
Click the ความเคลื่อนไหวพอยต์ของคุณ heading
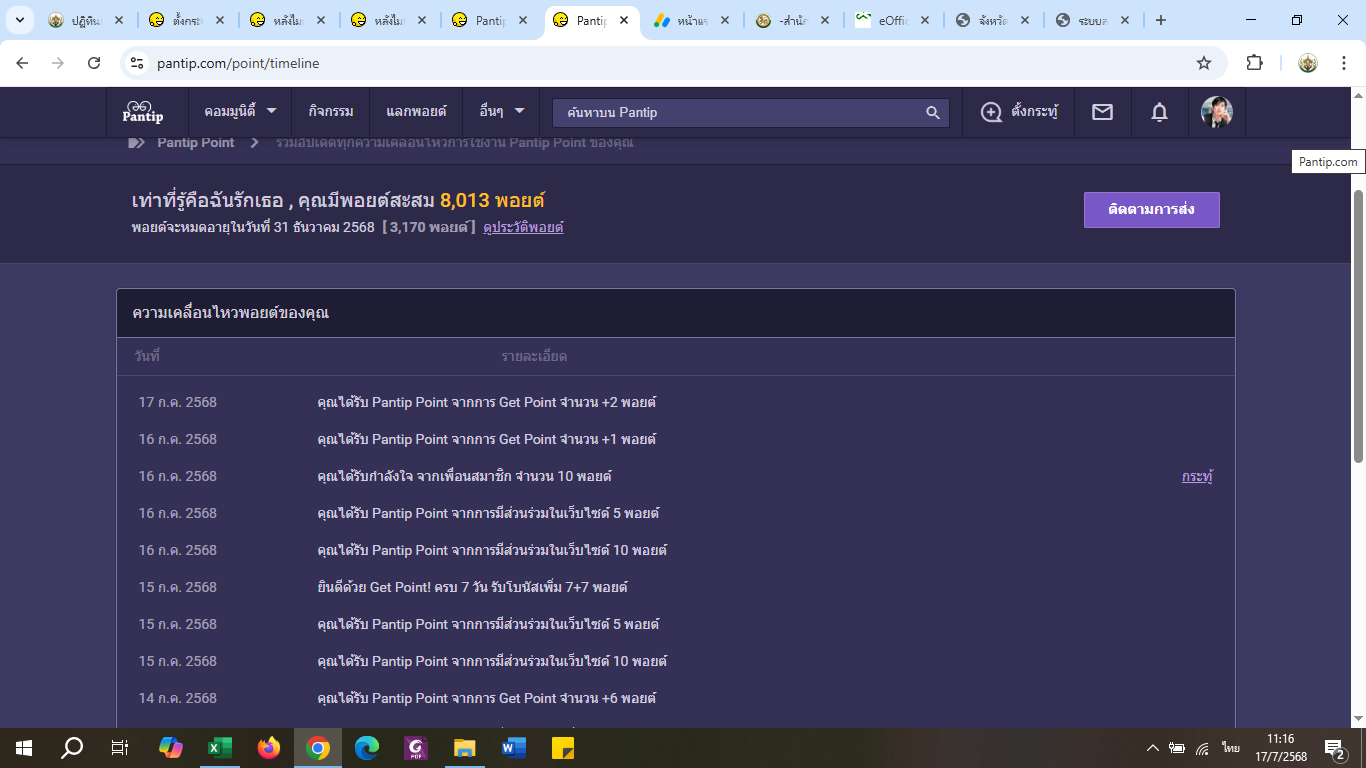coord(231,313)
